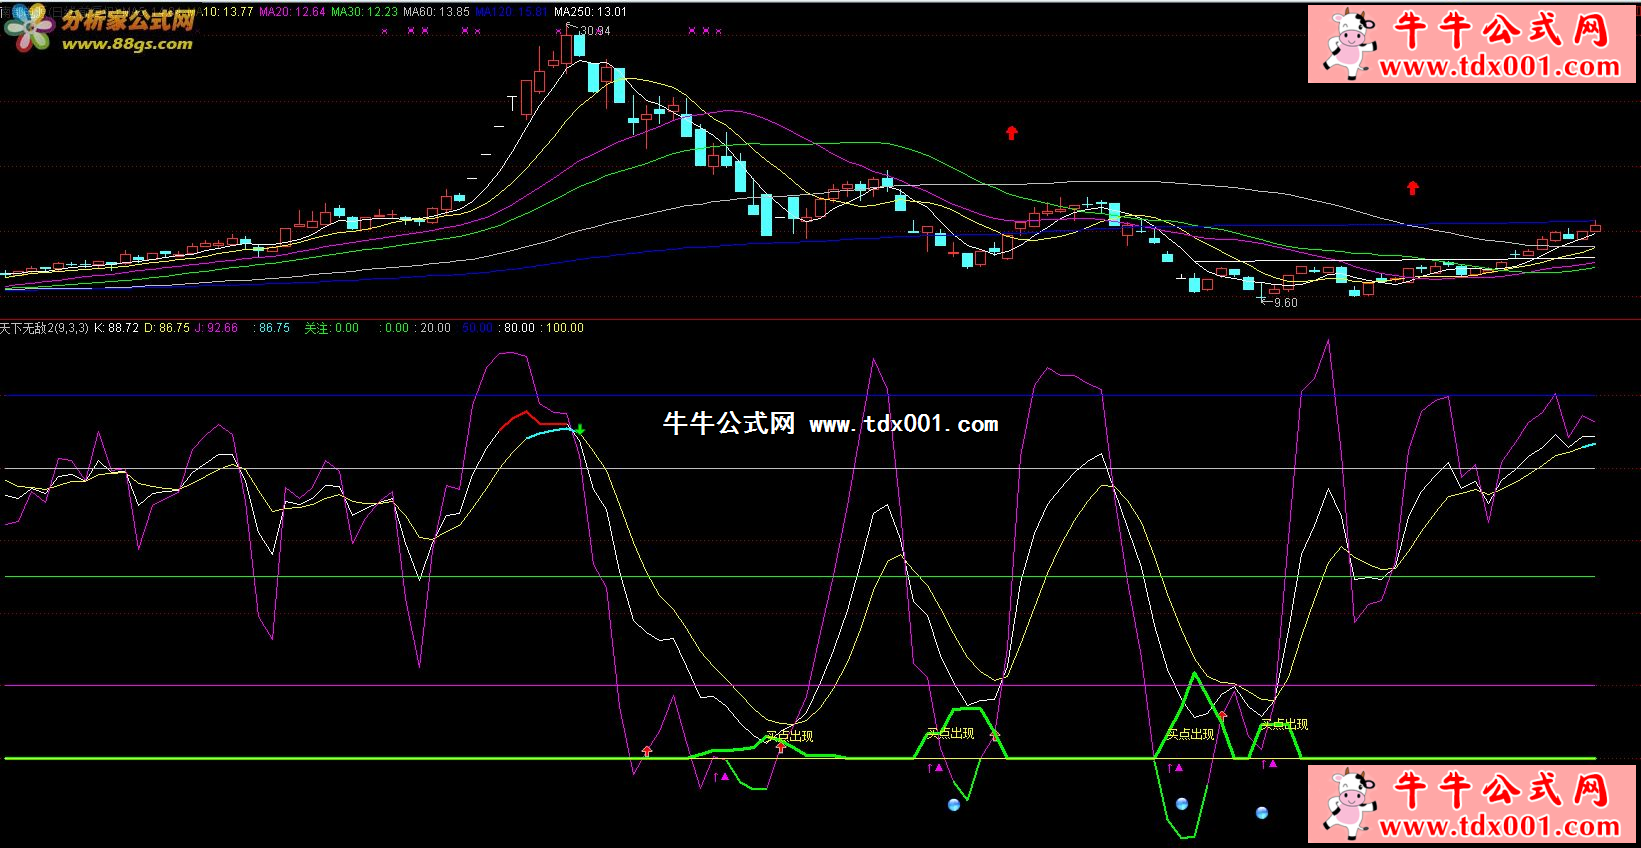The image size is (1641, 848).
Task: Select the rightmost blue ball marker
Action: 1262,813
